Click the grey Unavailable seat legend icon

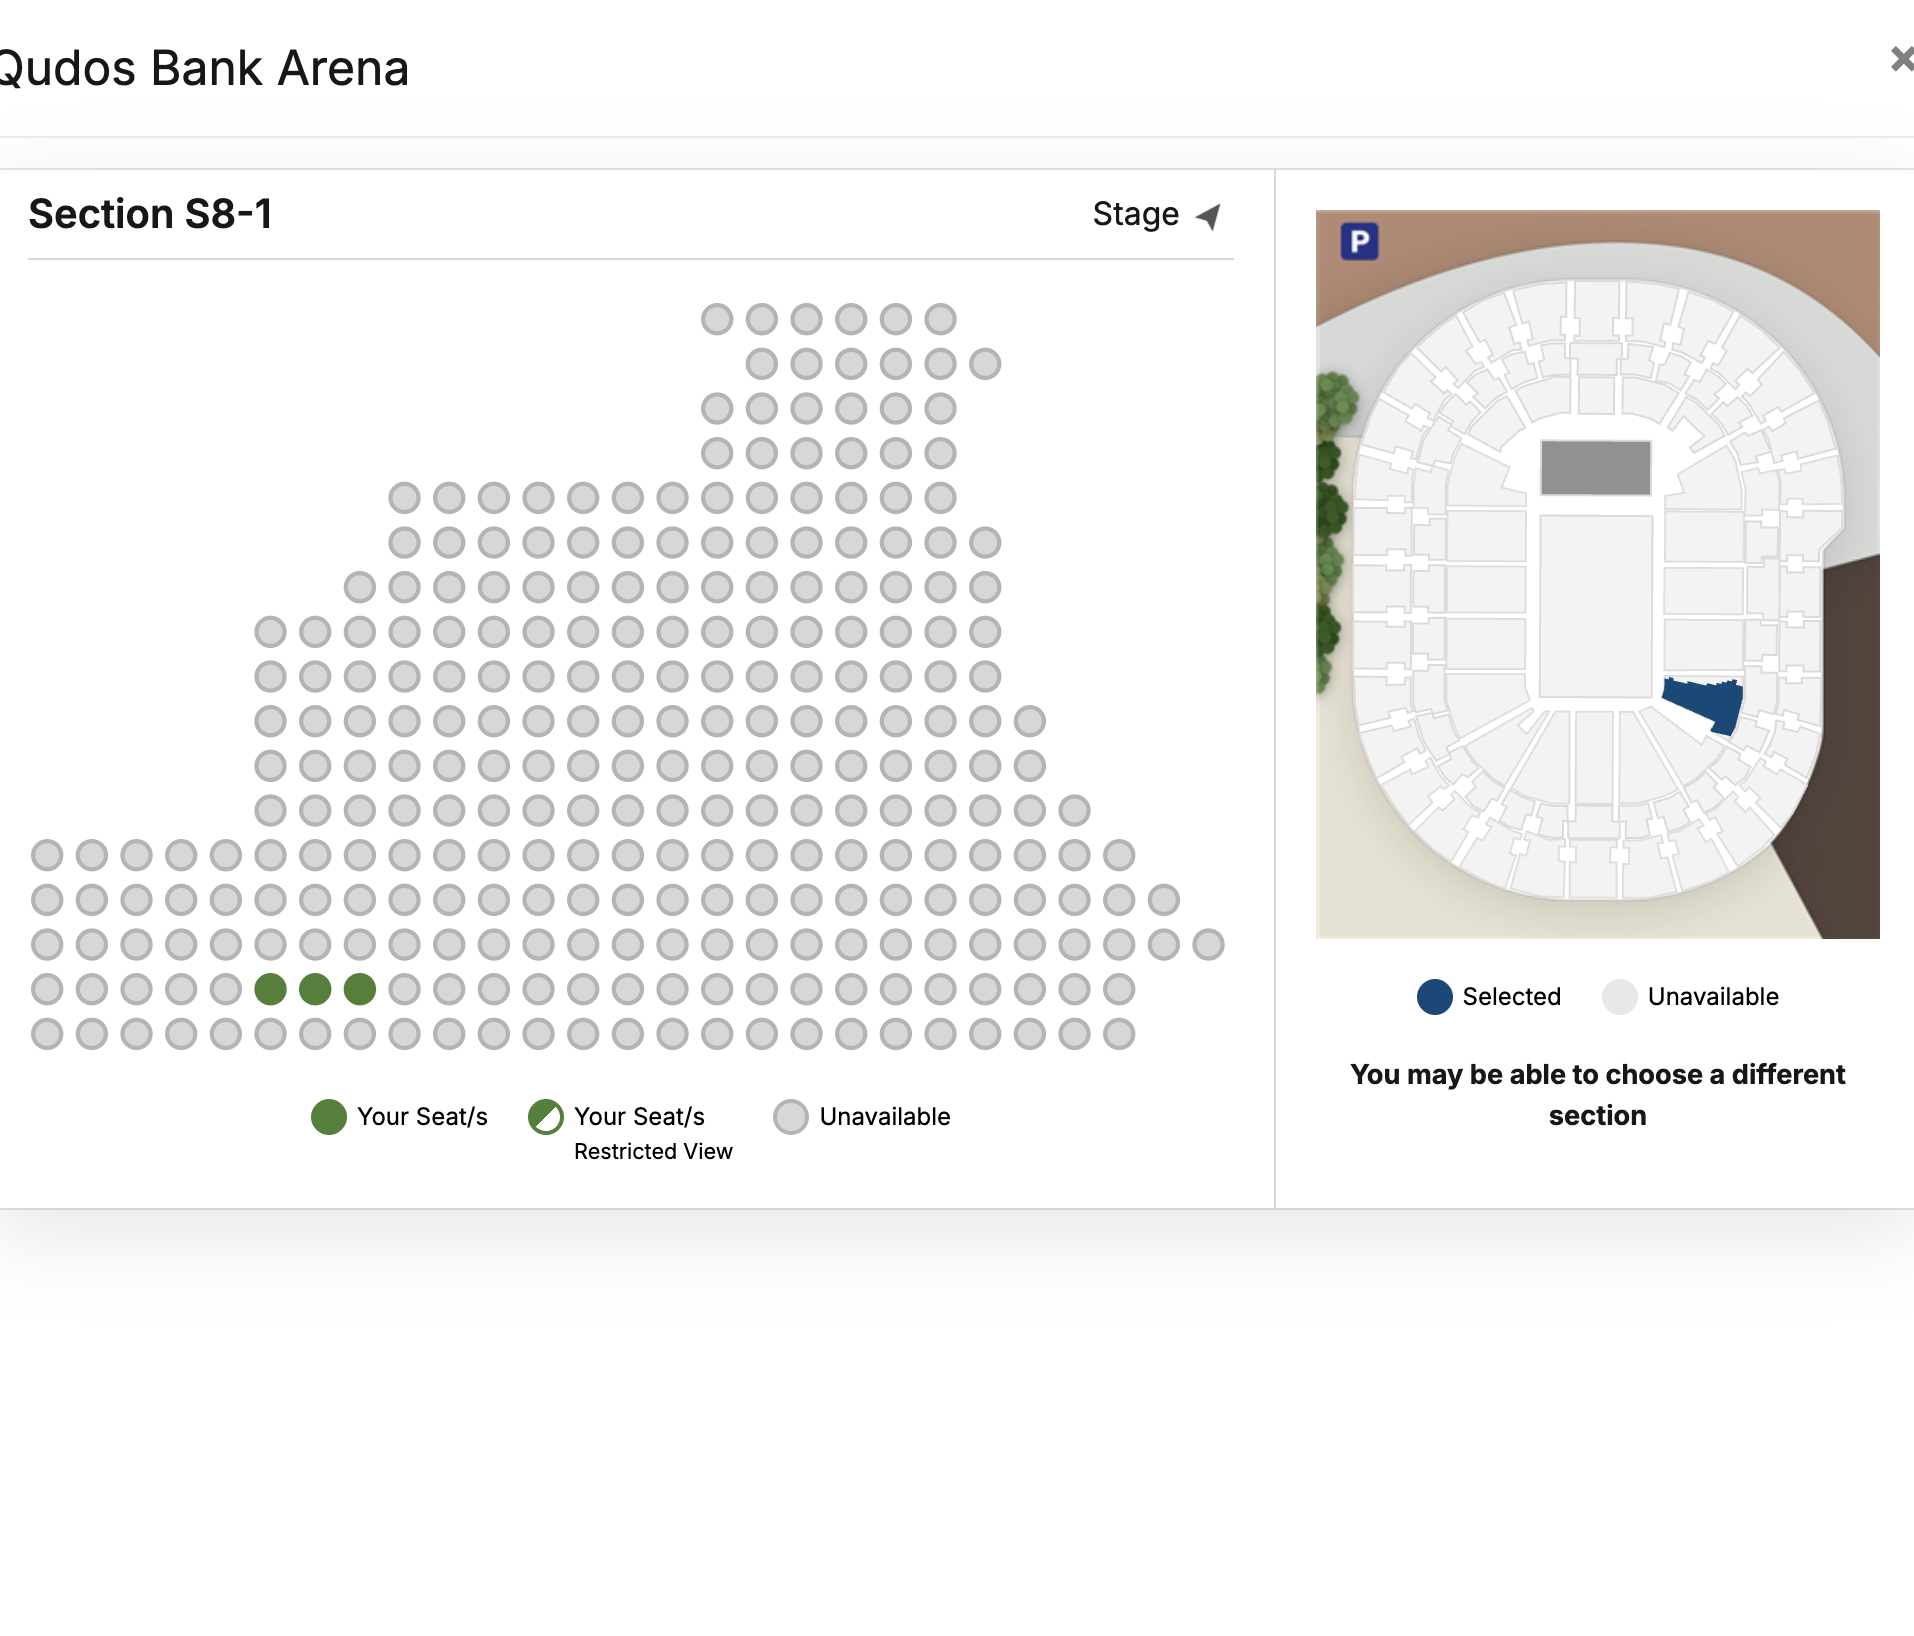(x=790, y=1117)
